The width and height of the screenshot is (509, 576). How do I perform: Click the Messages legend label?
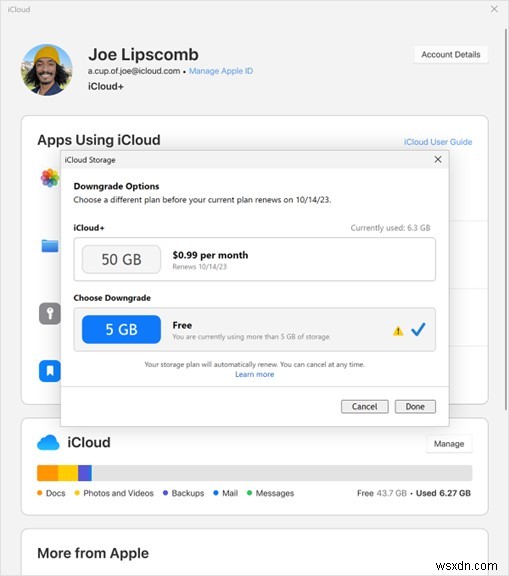point(275,493)
